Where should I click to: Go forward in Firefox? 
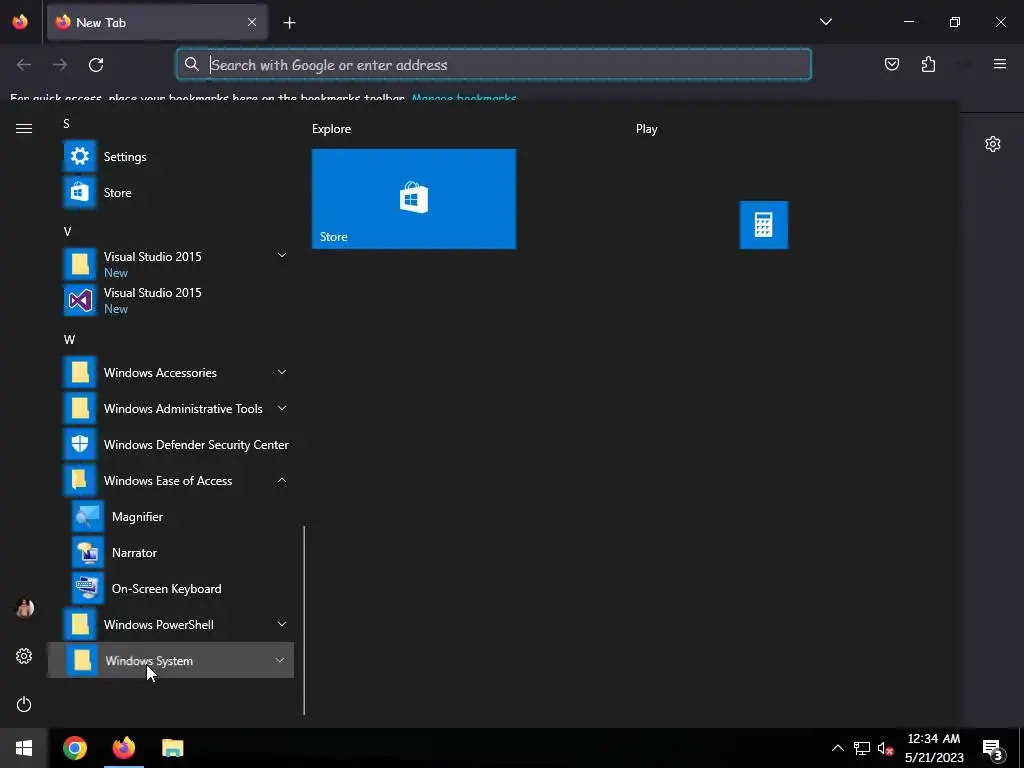pos(60,65)
